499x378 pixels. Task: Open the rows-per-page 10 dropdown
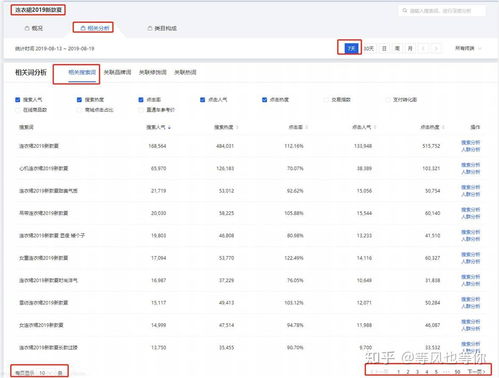(46, 373)
